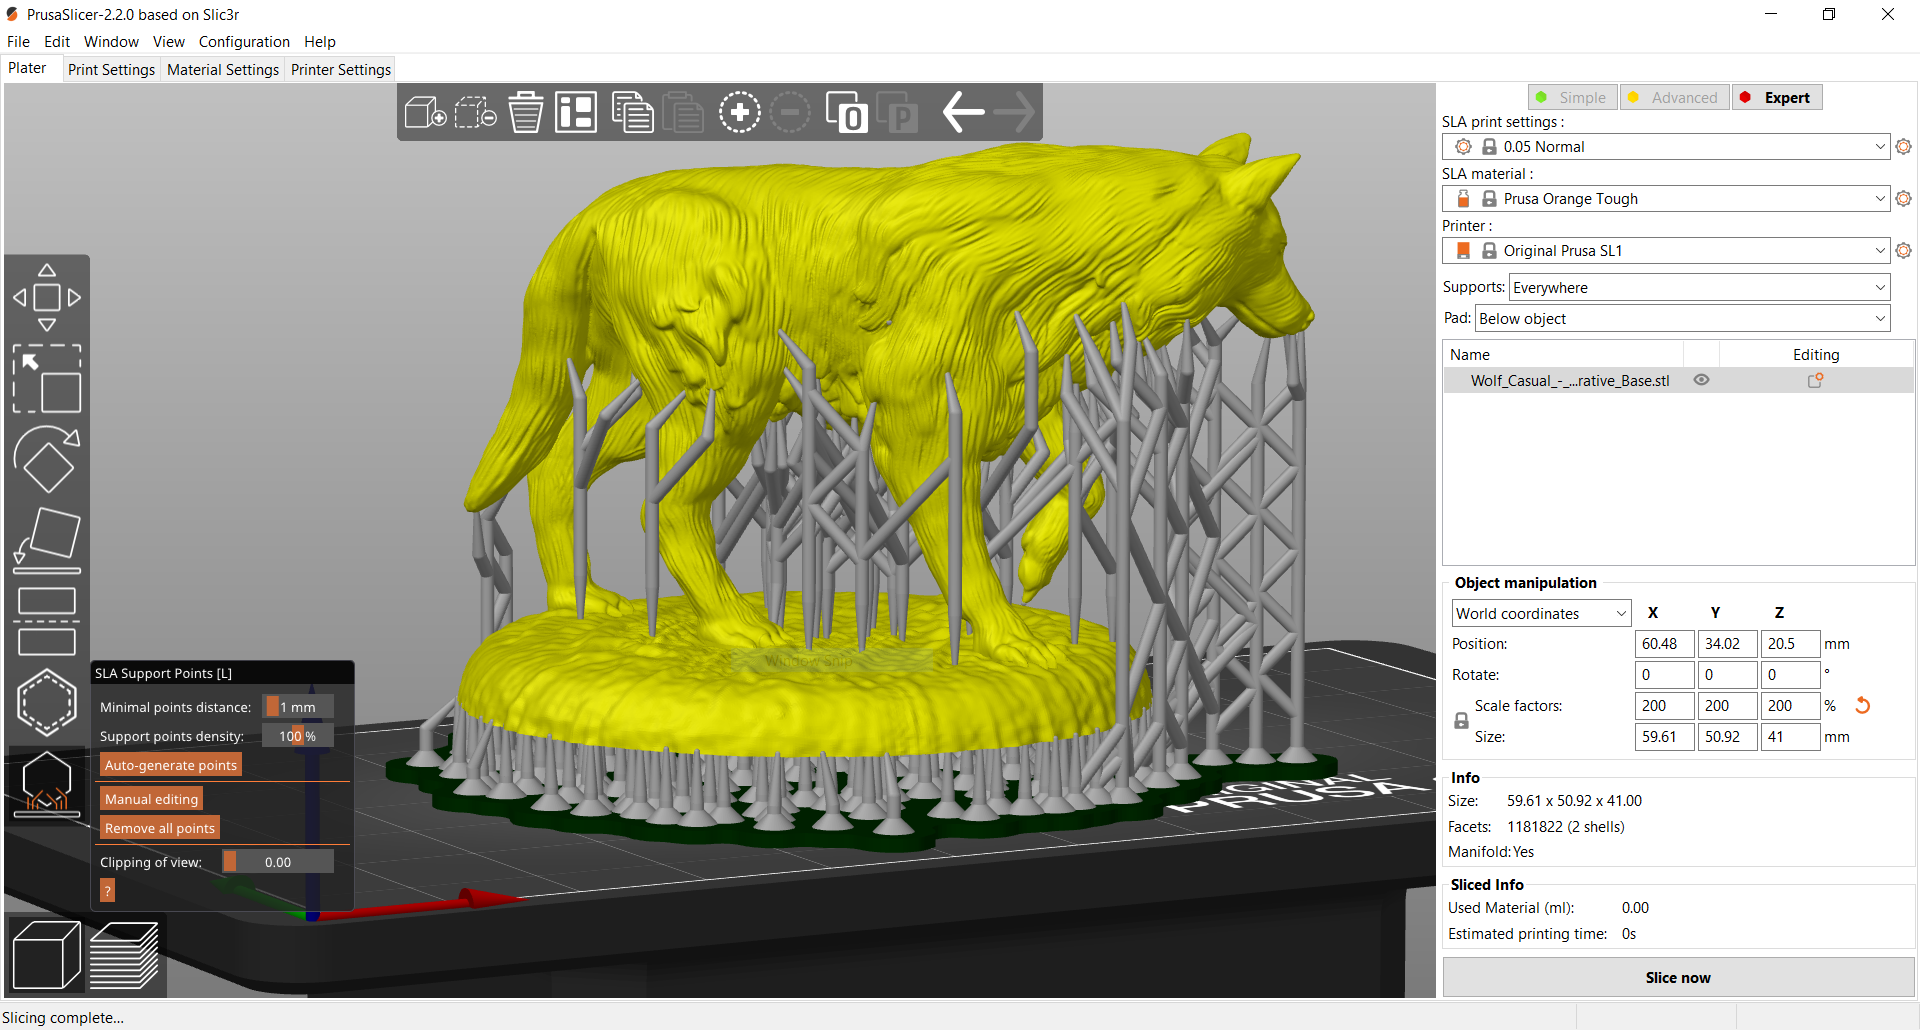This screenshot has height=1030, width=1920.
Task: Reset scale with the orange arrow
Action: coord(1862,706)
